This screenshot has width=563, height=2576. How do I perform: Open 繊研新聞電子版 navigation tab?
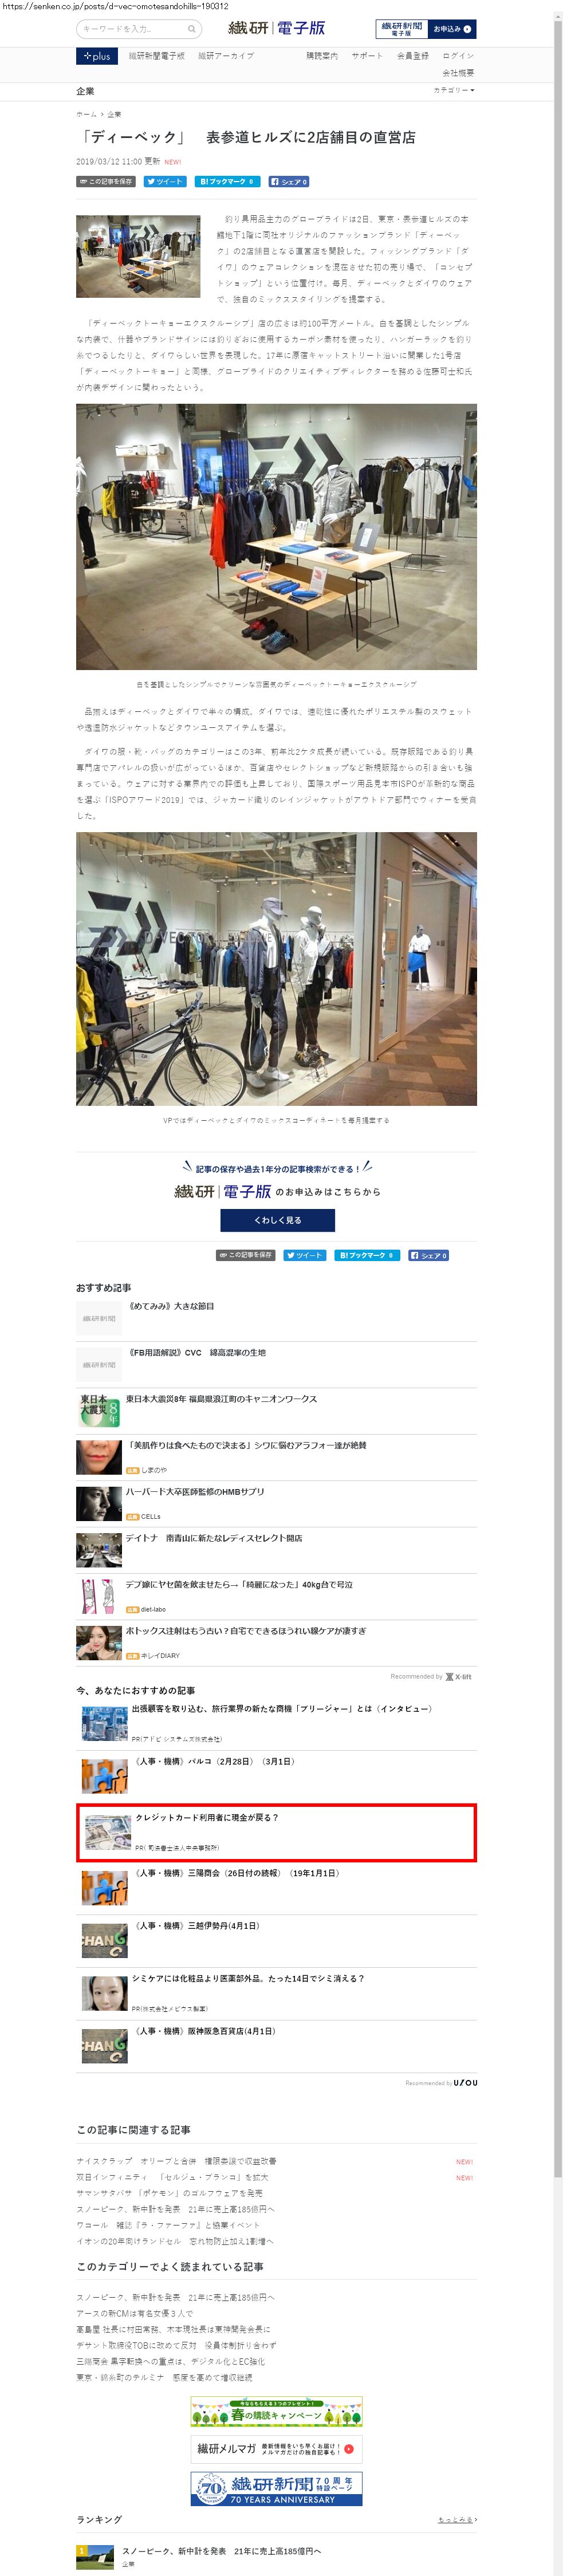click(x=157, y=56)
